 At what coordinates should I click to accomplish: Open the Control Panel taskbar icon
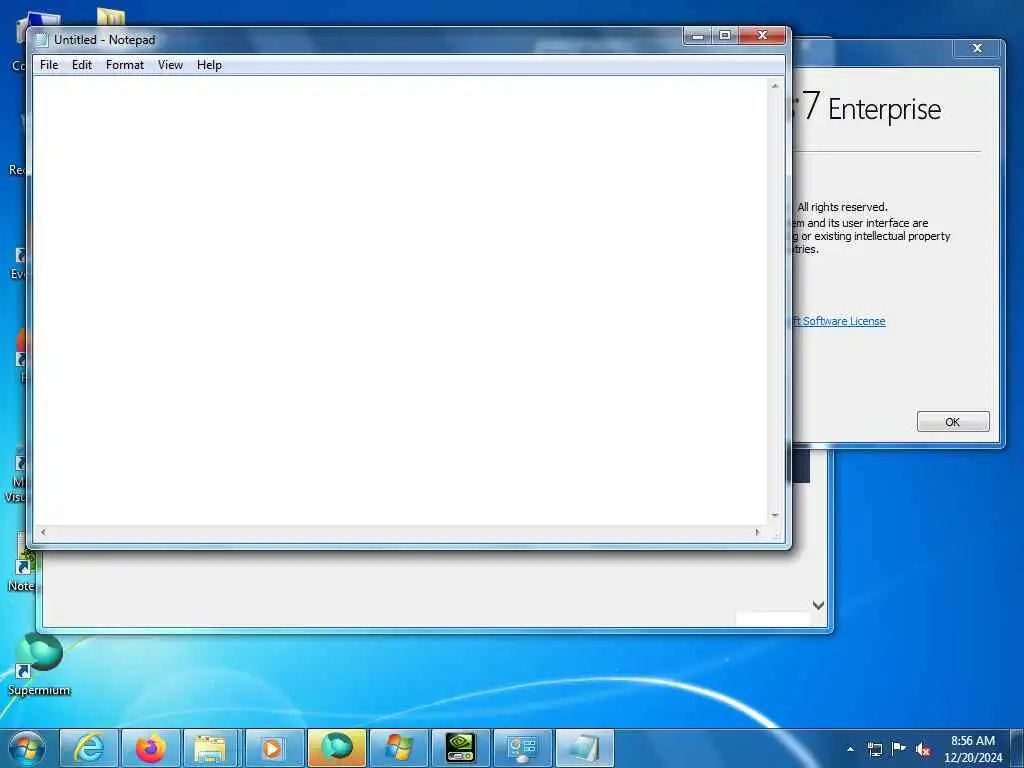pos(522,748)
